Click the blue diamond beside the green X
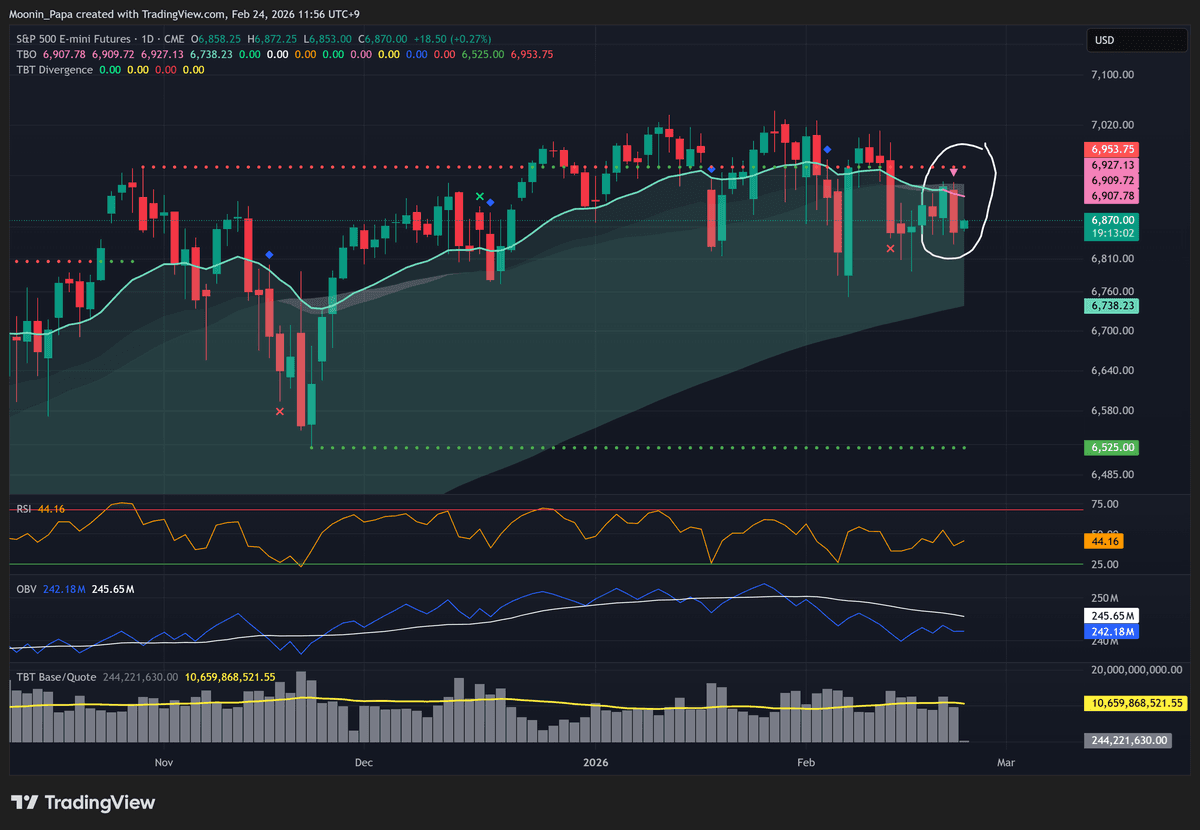The height and width of the screenshot is (830, 1200). click(x=491, y=203)
